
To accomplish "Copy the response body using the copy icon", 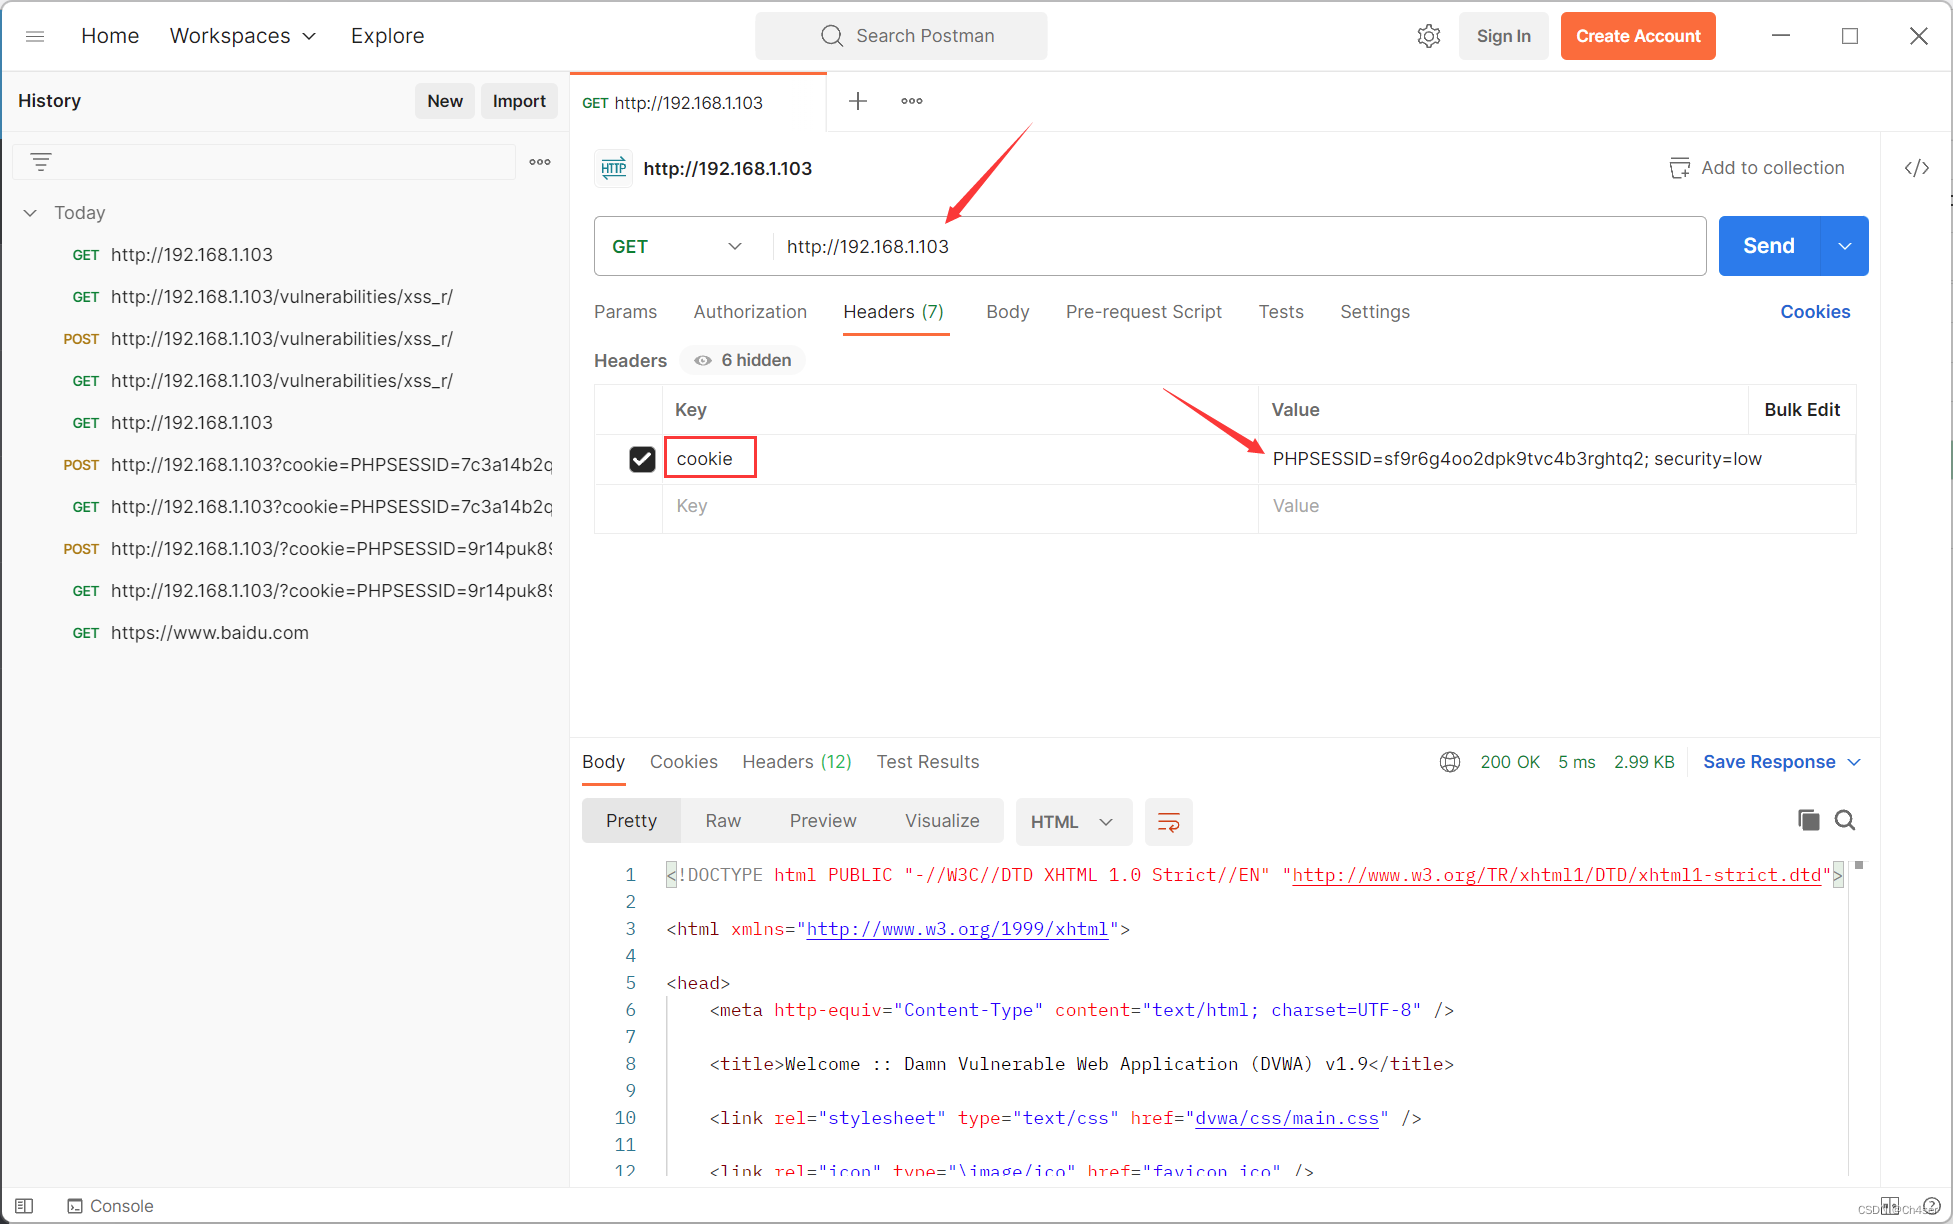I will coord(1808,820).
